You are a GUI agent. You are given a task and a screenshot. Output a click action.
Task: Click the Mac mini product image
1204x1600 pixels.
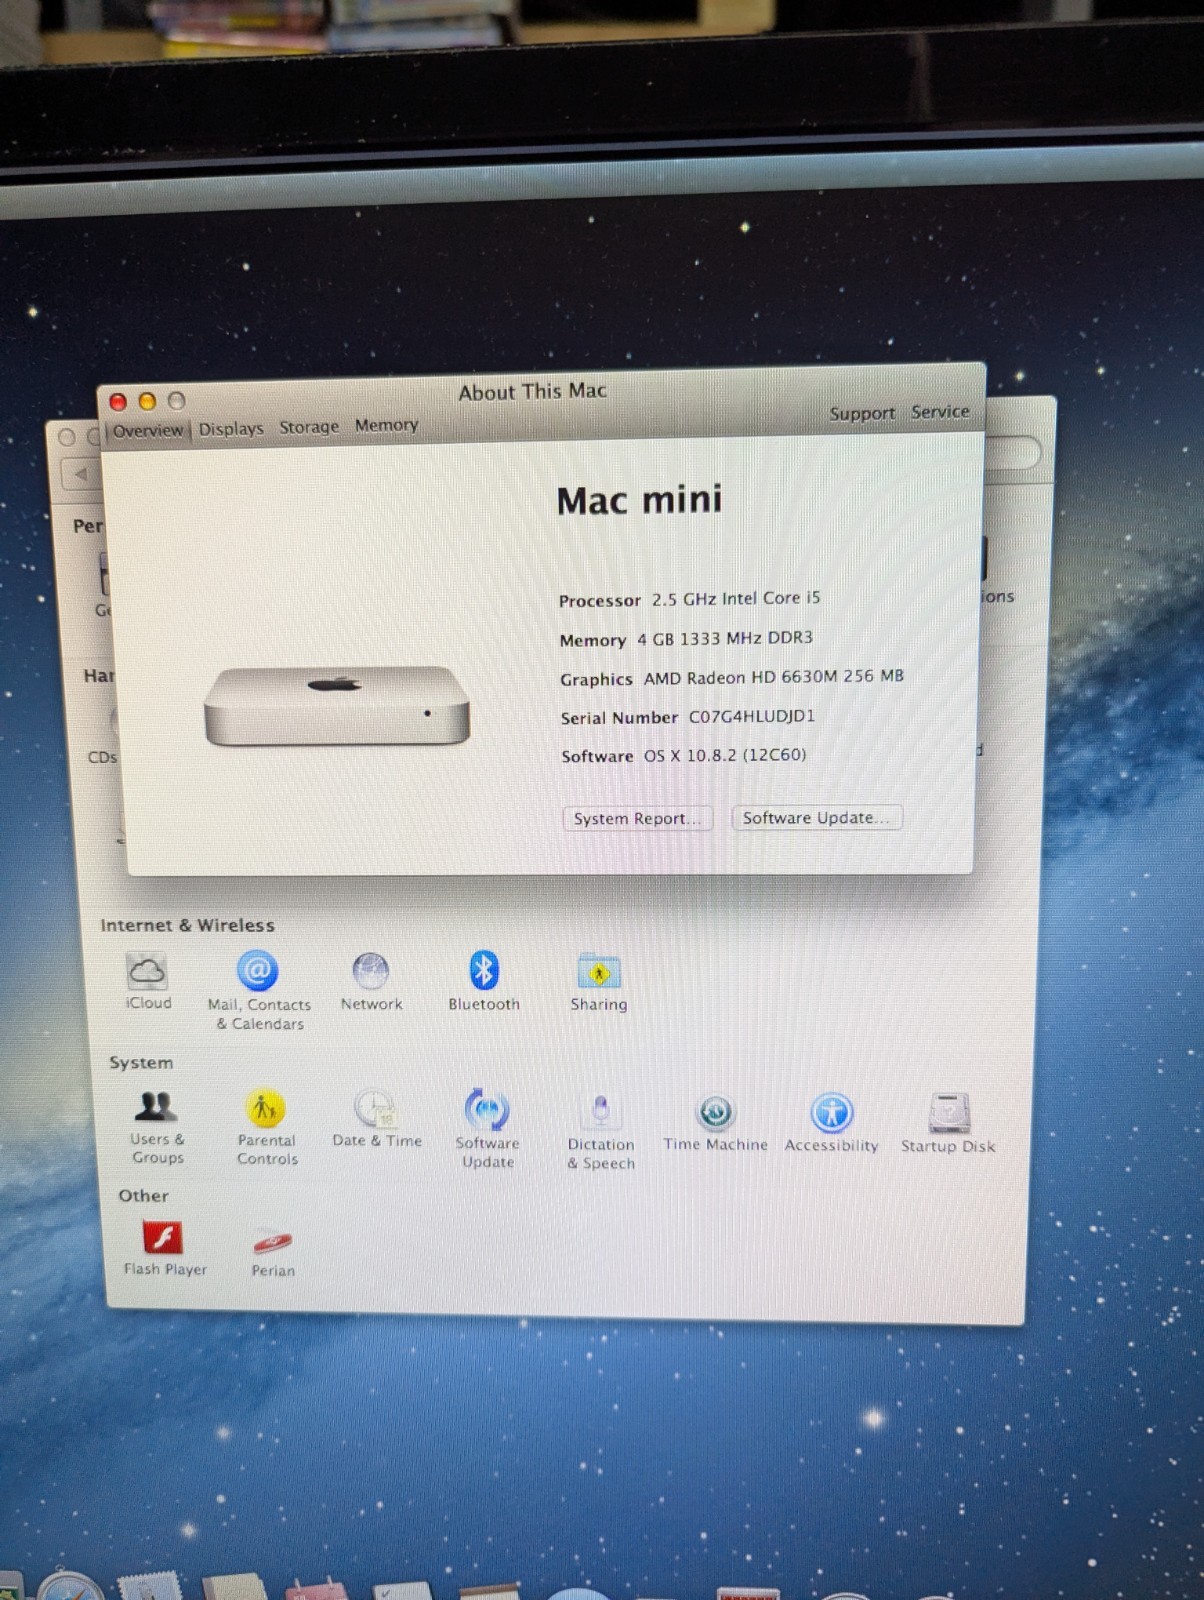[337, 706]
